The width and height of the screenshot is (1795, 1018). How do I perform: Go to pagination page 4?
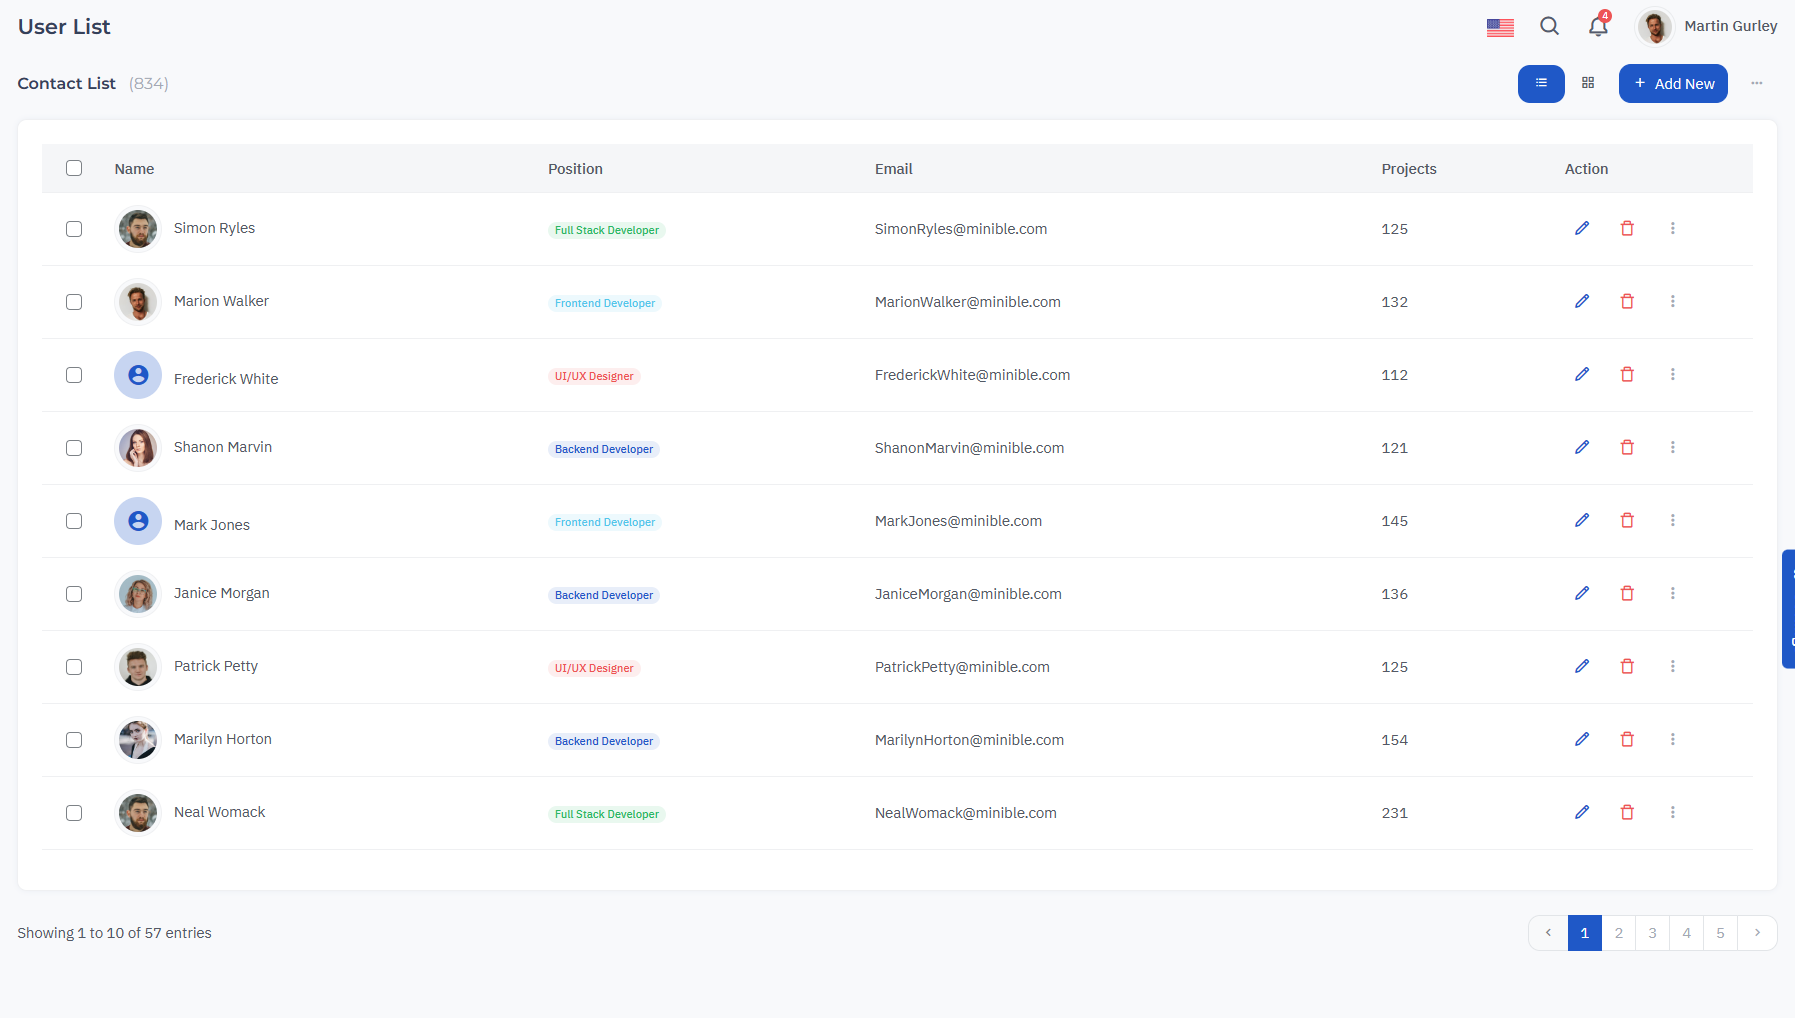point(1687,933)
